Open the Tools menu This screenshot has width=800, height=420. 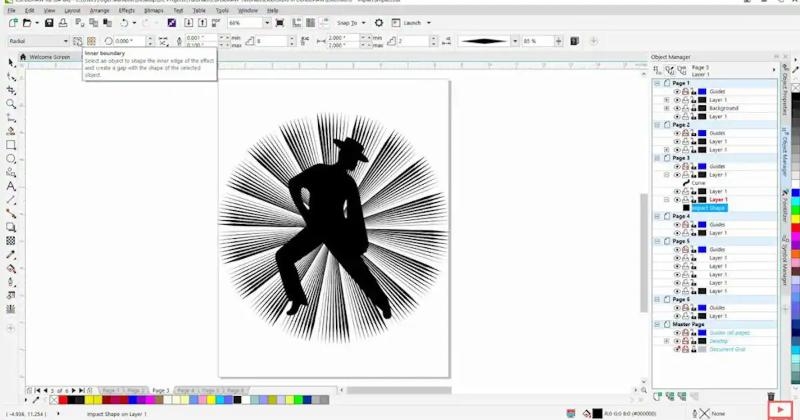(x=222, y=10)
